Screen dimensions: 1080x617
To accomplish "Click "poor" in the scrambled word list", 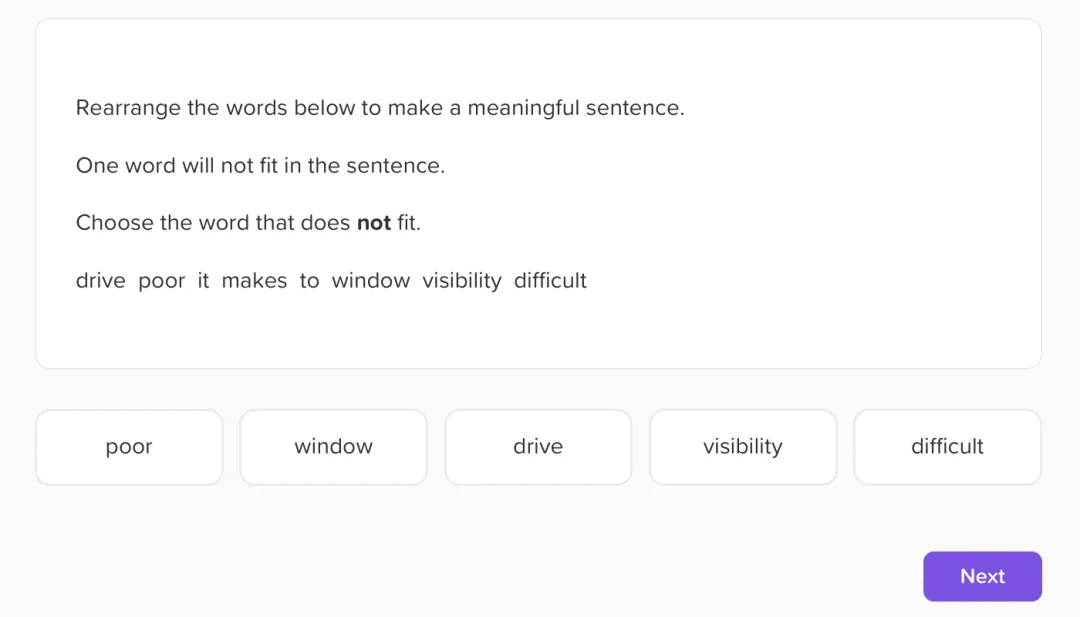I will click(162, 281).
